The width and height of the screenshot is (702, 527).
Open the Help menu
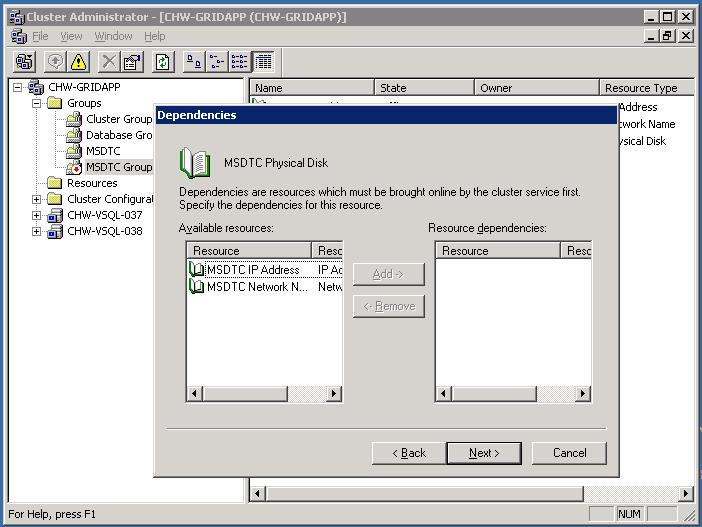tap(154, 36)
